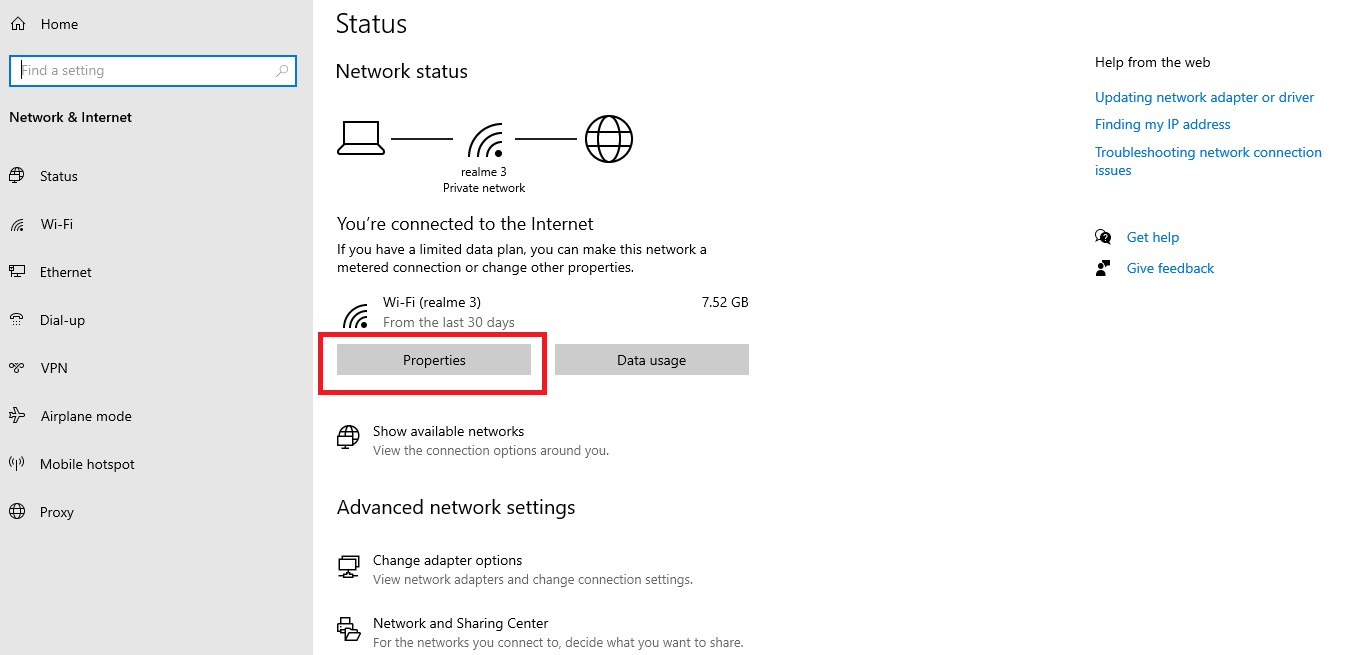Open Airplane mode settings
Viewport: 1360px width, 655px height.
coord(85,416)
